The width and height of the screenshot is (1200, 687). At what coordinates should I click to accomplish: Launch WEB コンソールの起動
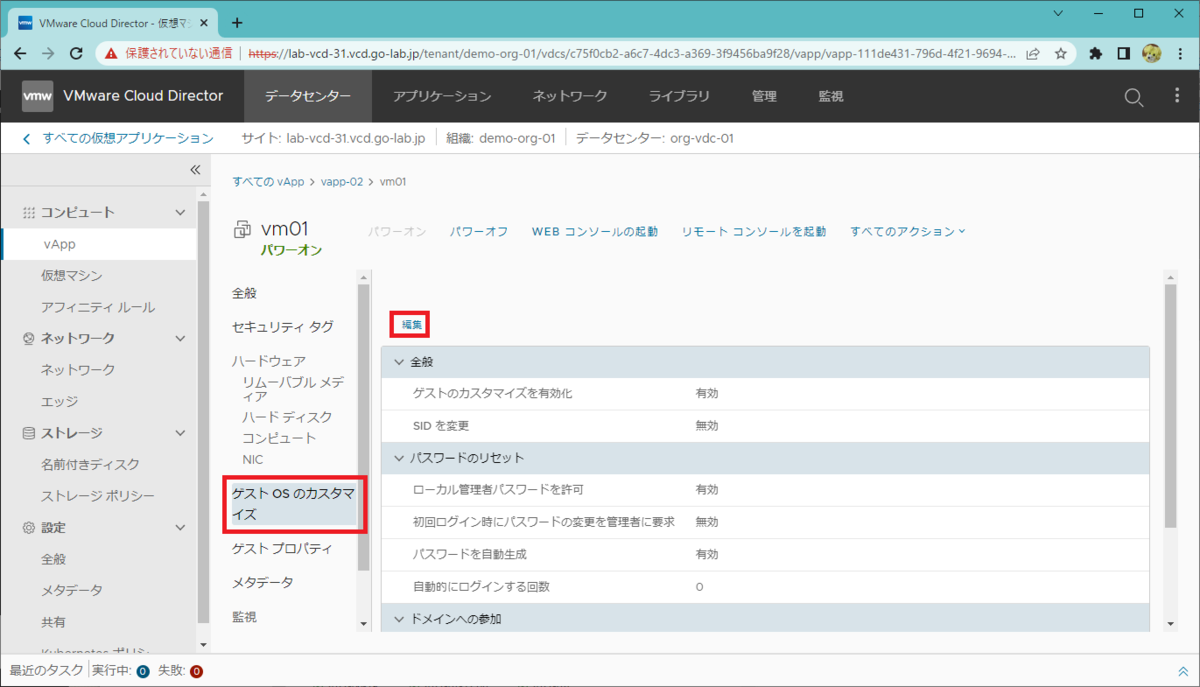point(595,231)
